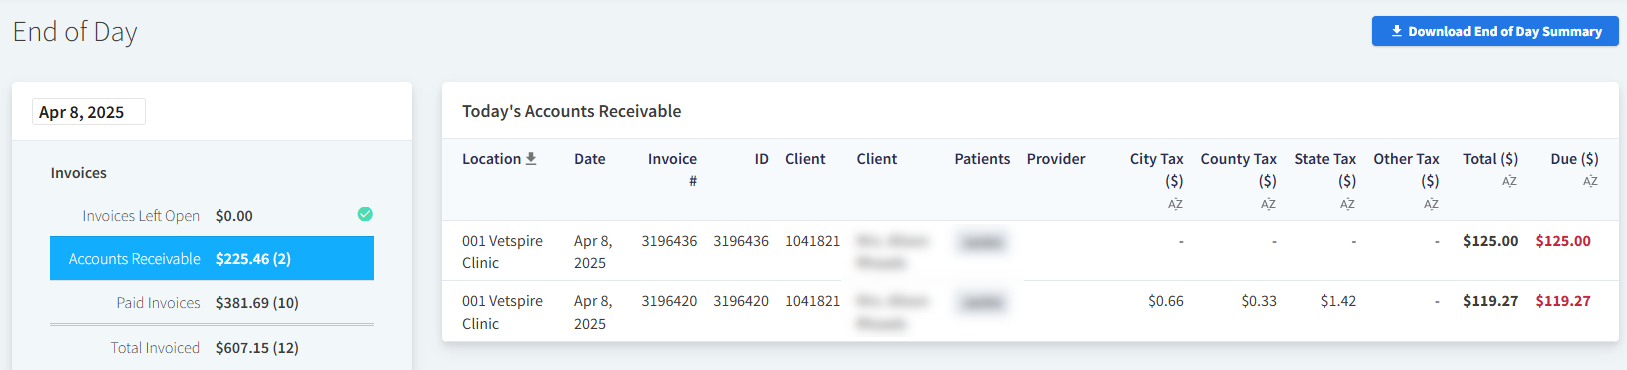The image size is (1627, 370).
Task: Click the Invoice # column header
Action: pos(672,170)
